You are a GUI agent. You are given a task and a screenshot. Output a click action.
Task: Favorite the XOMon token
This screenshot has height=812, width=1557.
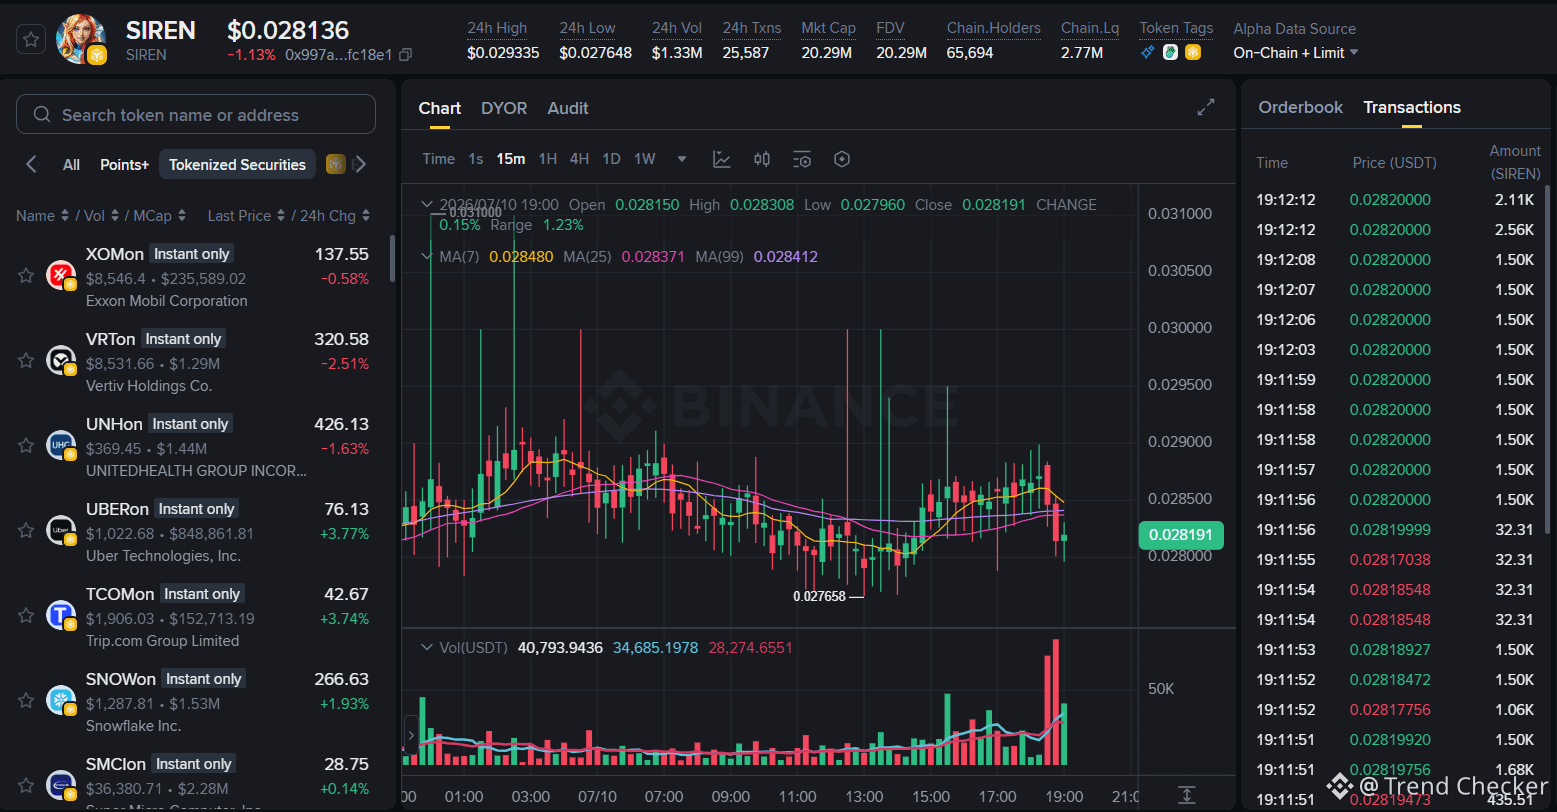tap(26, 275)
